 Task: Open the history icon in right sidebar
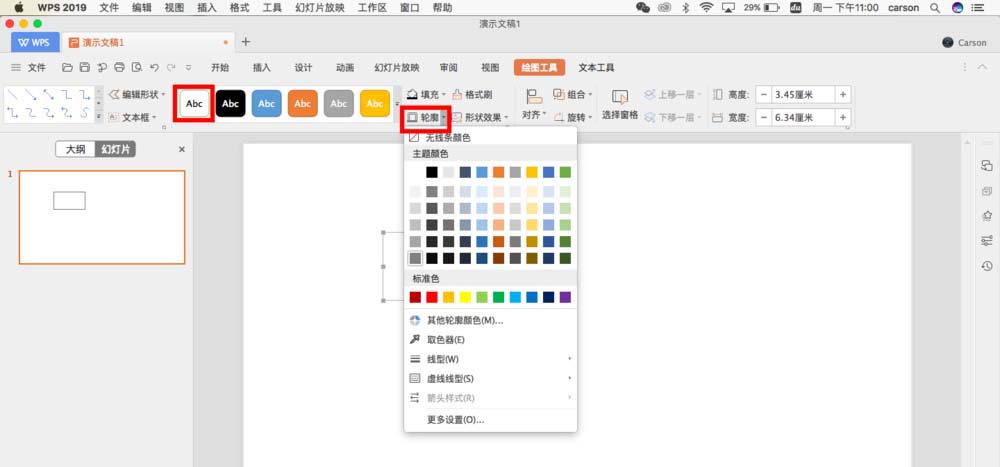(x=987, y=266)
